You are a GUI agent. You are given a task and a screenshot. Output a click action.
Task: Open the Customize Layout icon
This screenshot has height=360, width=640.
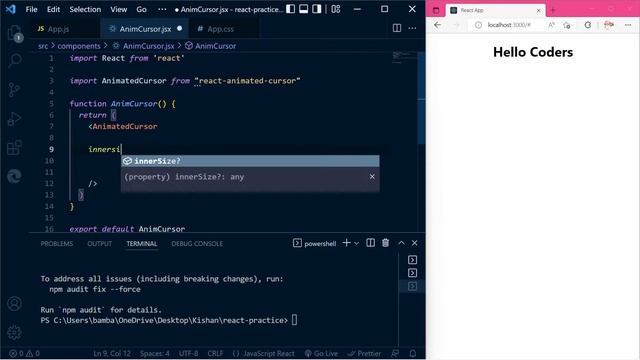pyautogui.click(x=336, y=9)
